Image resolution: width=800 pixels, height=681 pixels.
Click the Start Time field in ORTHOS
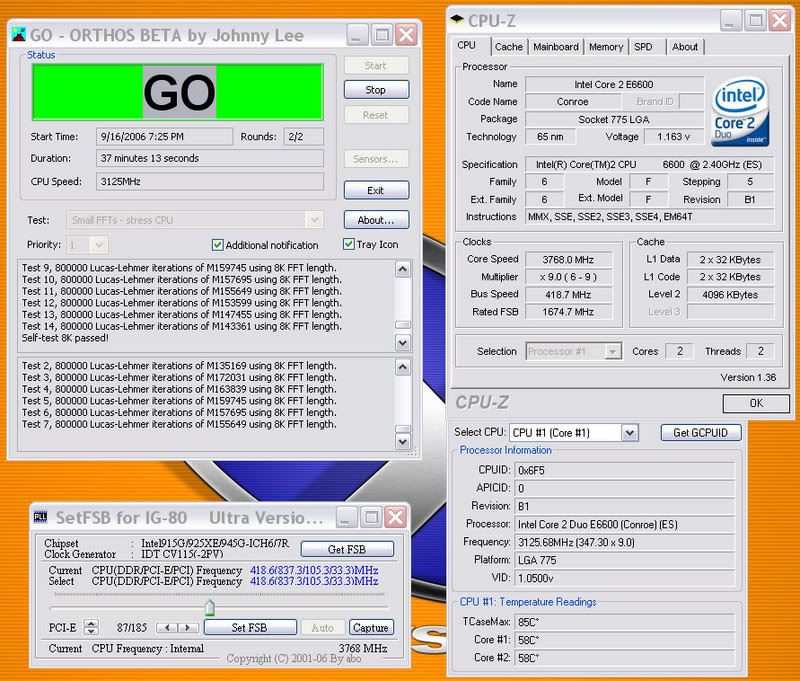[164, 137]
